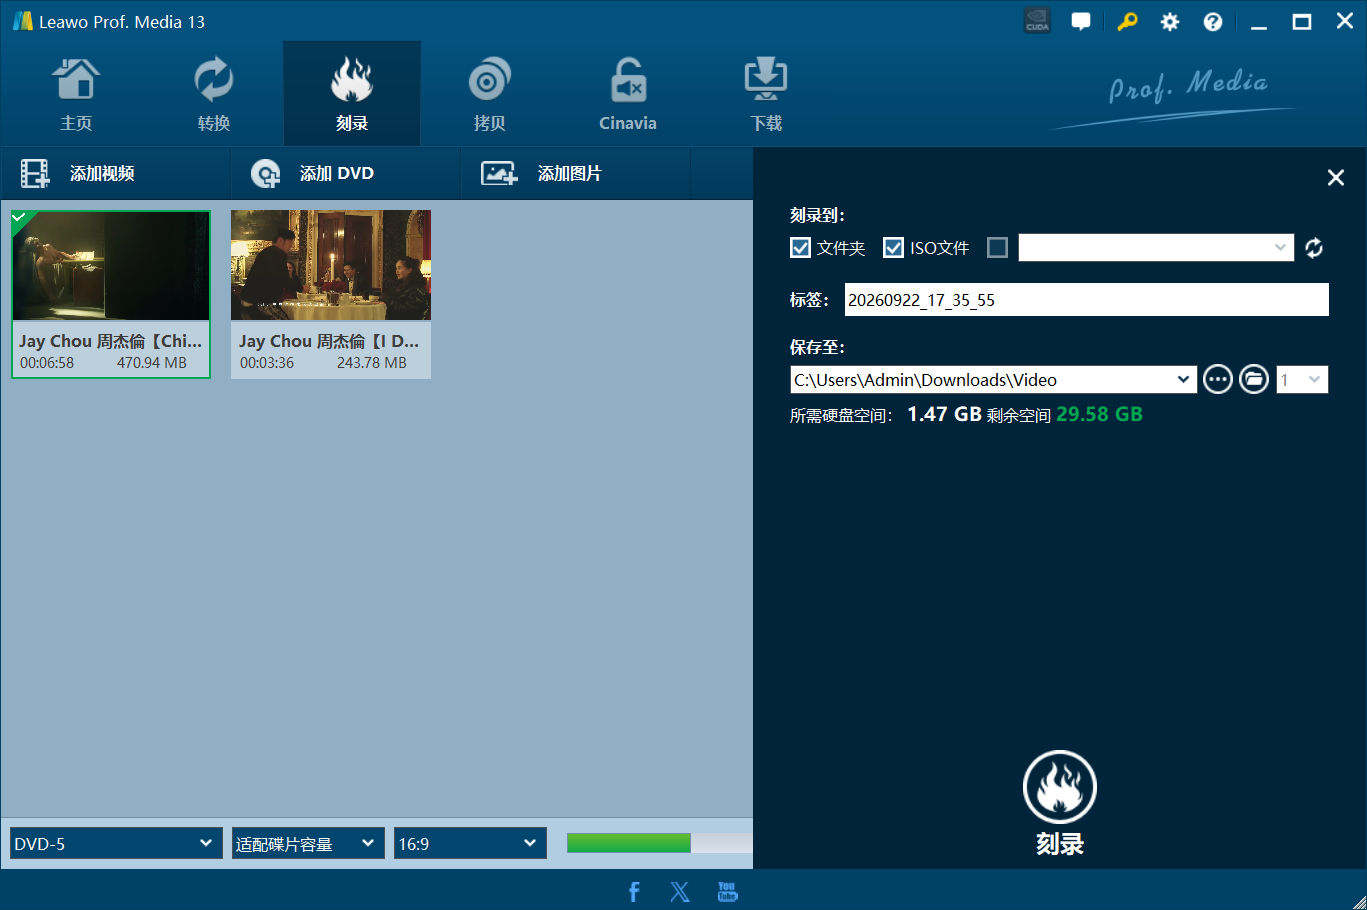
Task: Open the DVD-5 disc type dropdown
Action: tap(114, 843)
